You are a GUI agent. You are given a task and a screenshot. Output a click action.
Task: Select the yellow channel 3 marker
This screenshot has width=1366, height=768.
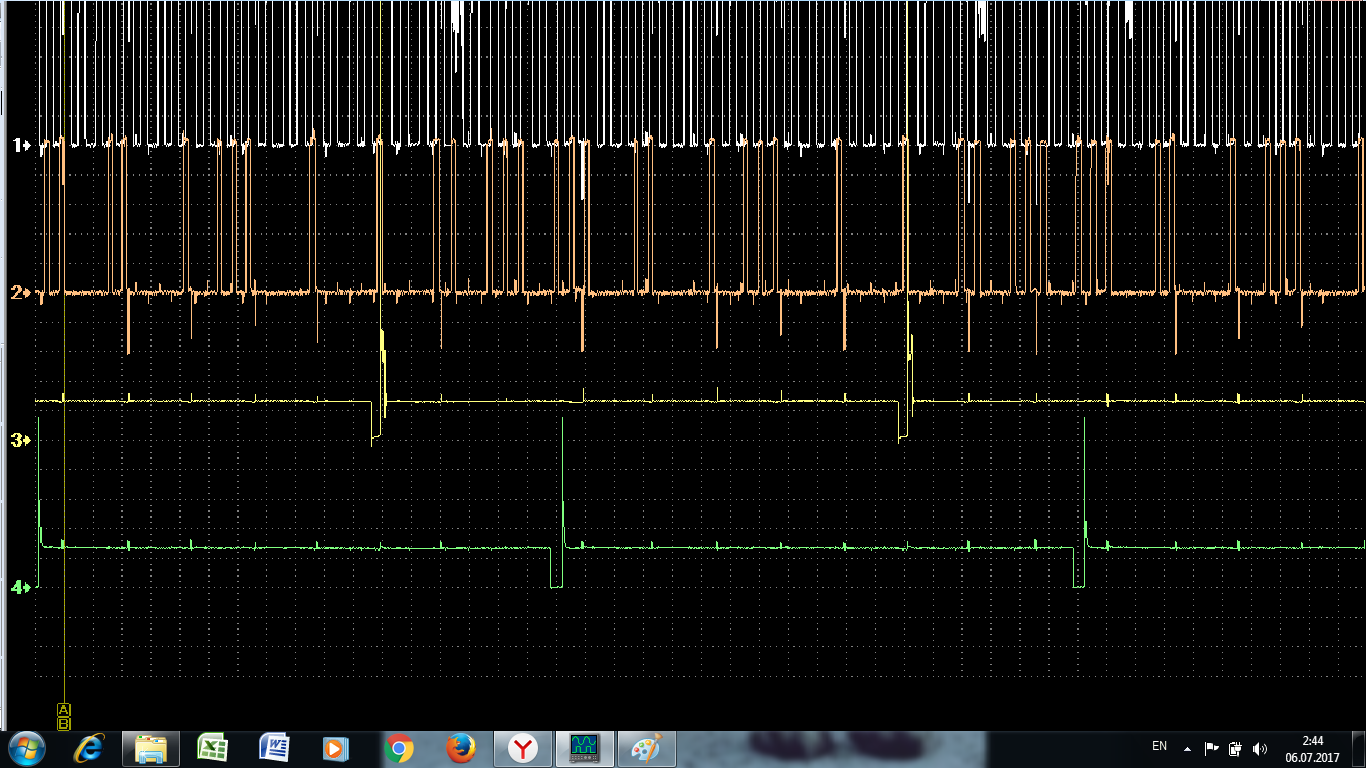tap(22, 439)
